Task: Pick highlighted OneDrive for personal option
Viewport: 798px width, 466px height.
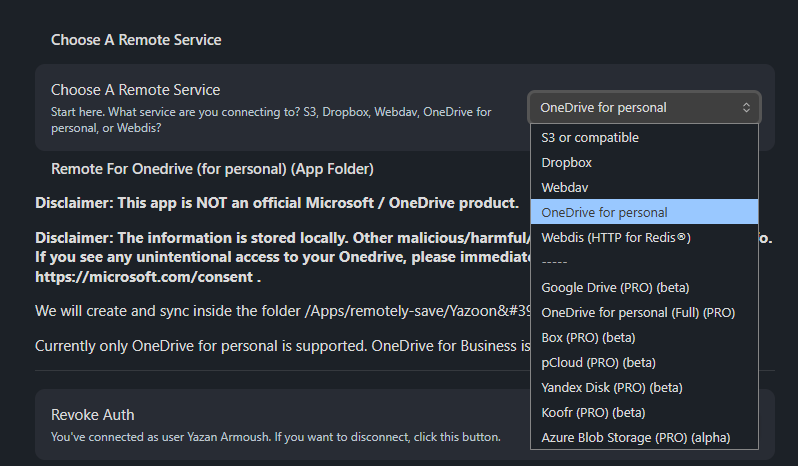Action: tap(644, 212)
